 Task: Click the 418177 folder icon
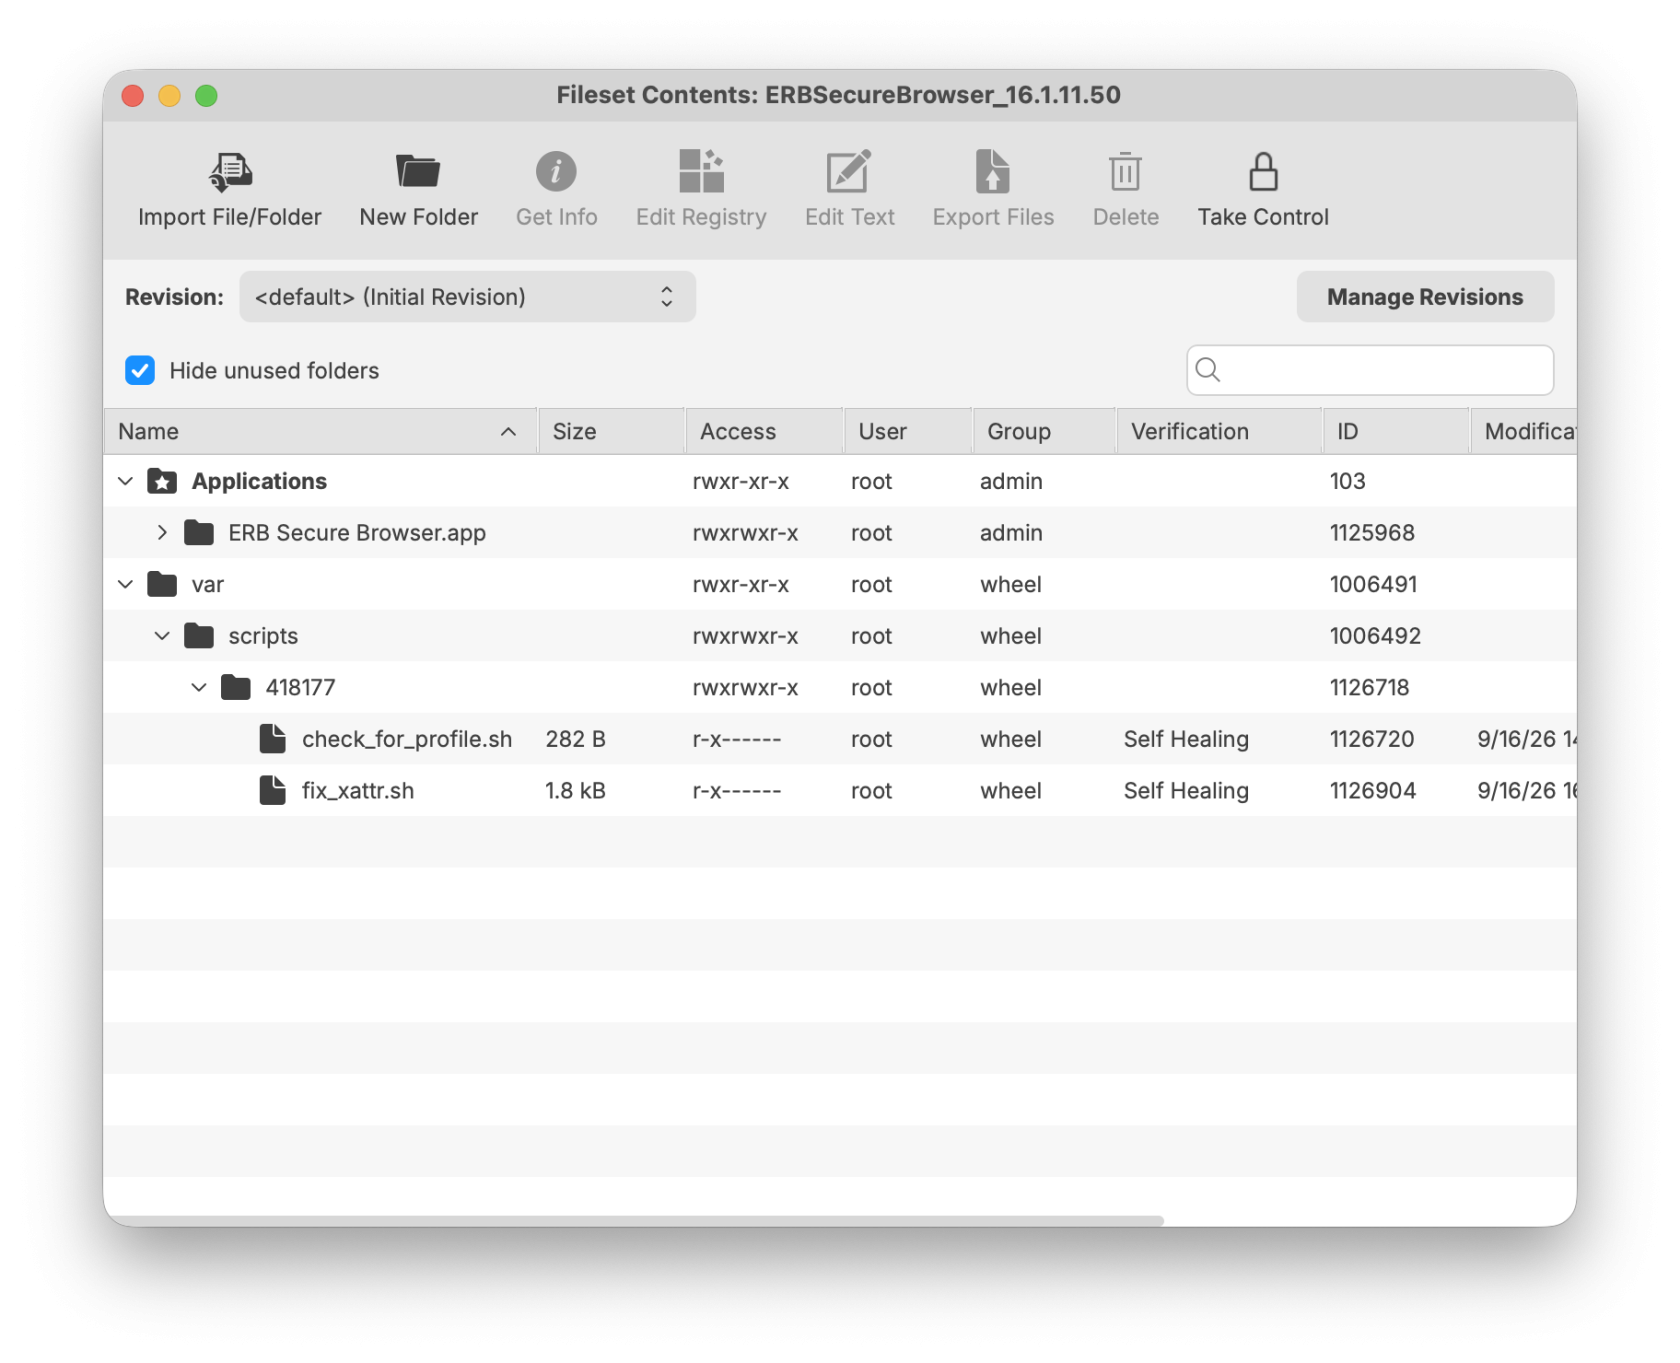pos(236,687)
